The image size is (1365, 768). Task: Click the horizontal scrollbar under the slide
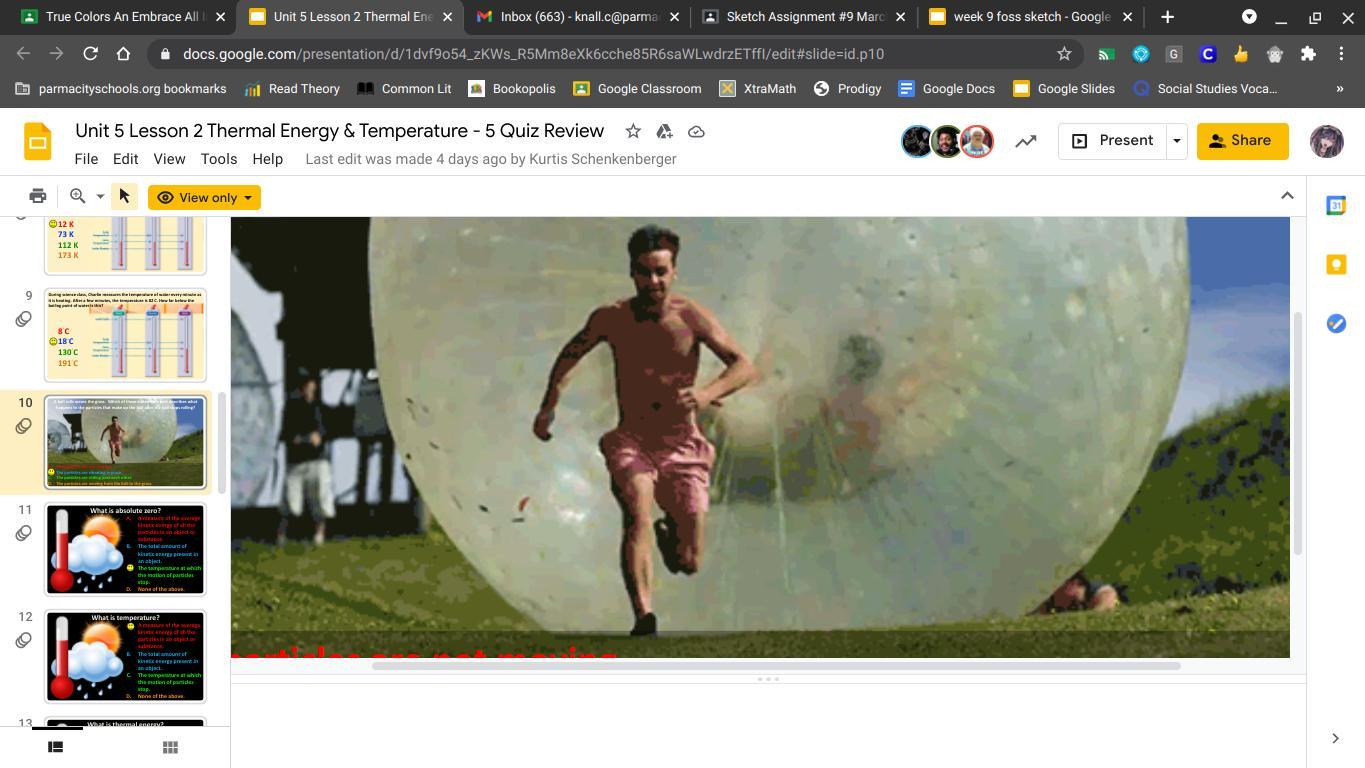(776, 666)
